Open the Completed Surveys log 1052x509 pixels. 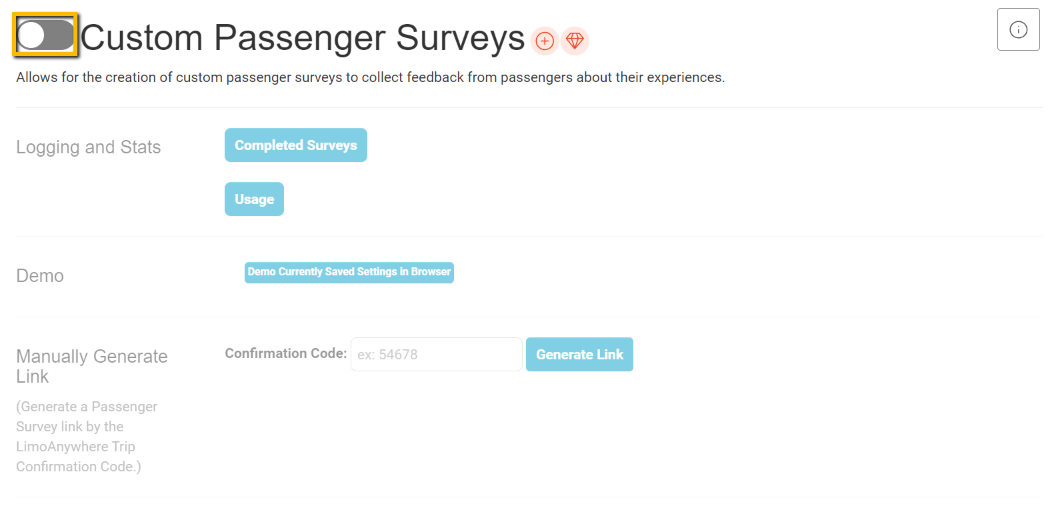point(295,145)
